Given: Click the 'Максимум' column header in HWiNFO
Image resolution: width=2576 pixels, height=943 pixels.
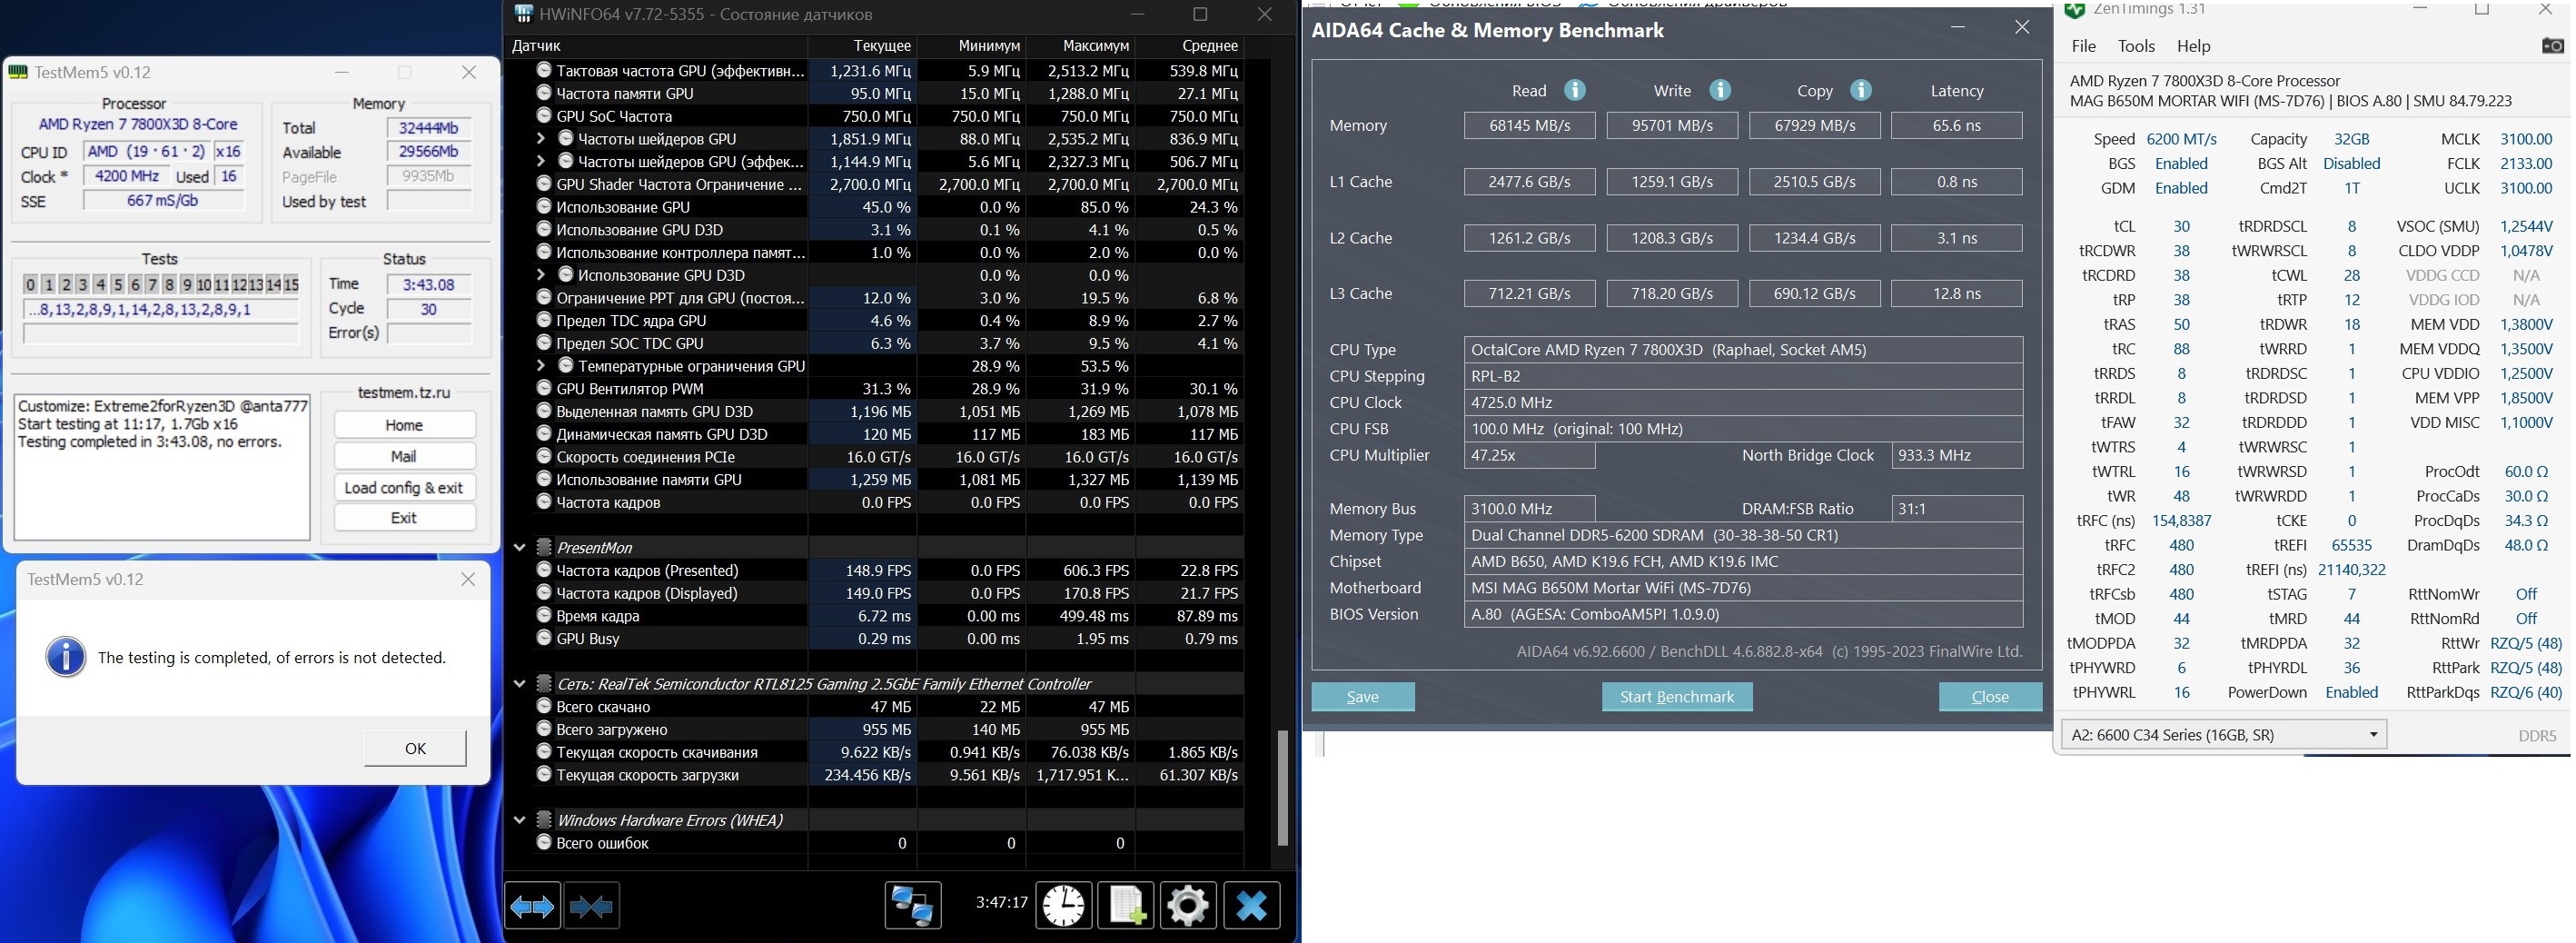Looking at the screenshot, I should pyautogui.click(x=1080, y=46).
